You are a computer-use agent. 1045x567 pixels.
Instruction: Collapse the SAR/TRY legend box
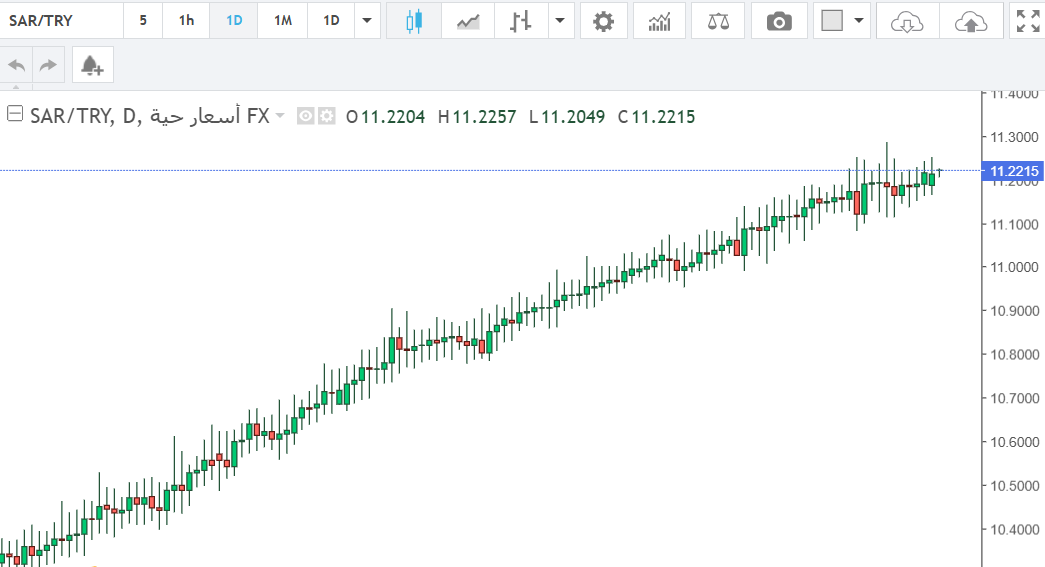pos(14,115)
